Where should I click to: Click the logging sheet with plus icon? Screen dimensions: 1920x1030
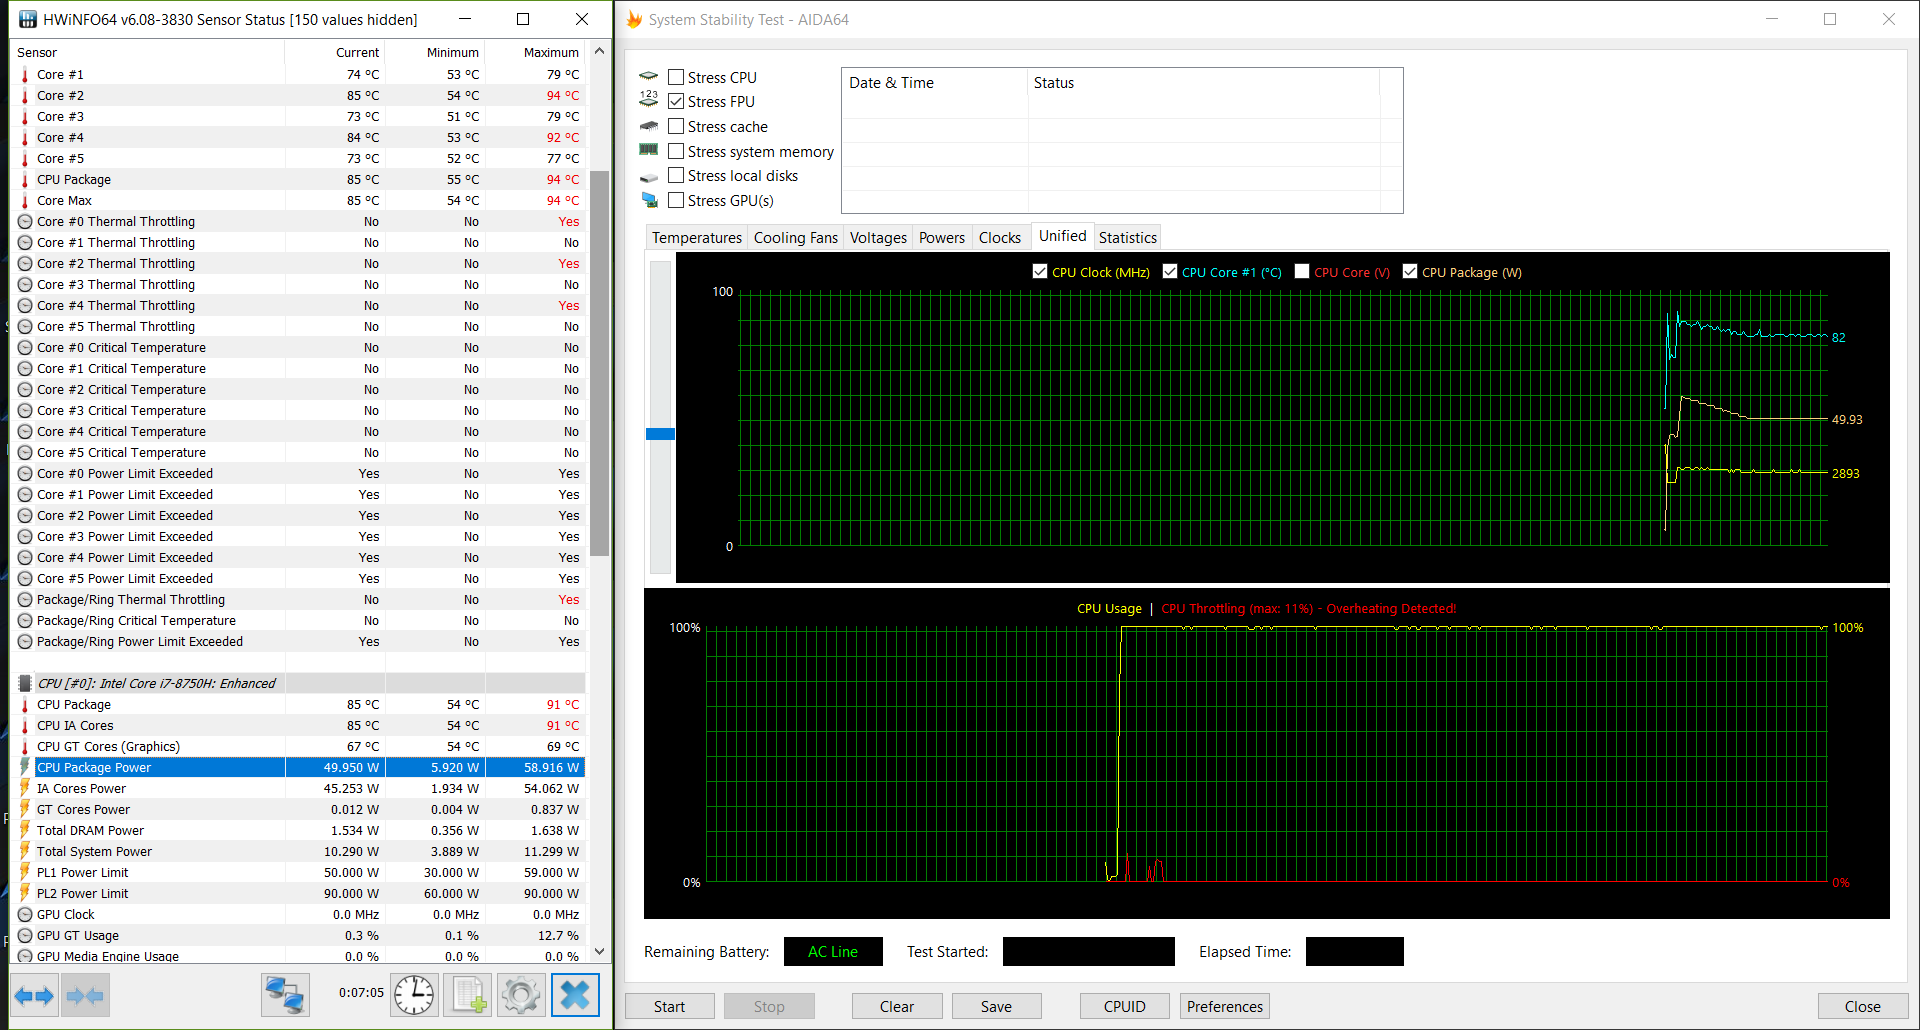[468, 996]
